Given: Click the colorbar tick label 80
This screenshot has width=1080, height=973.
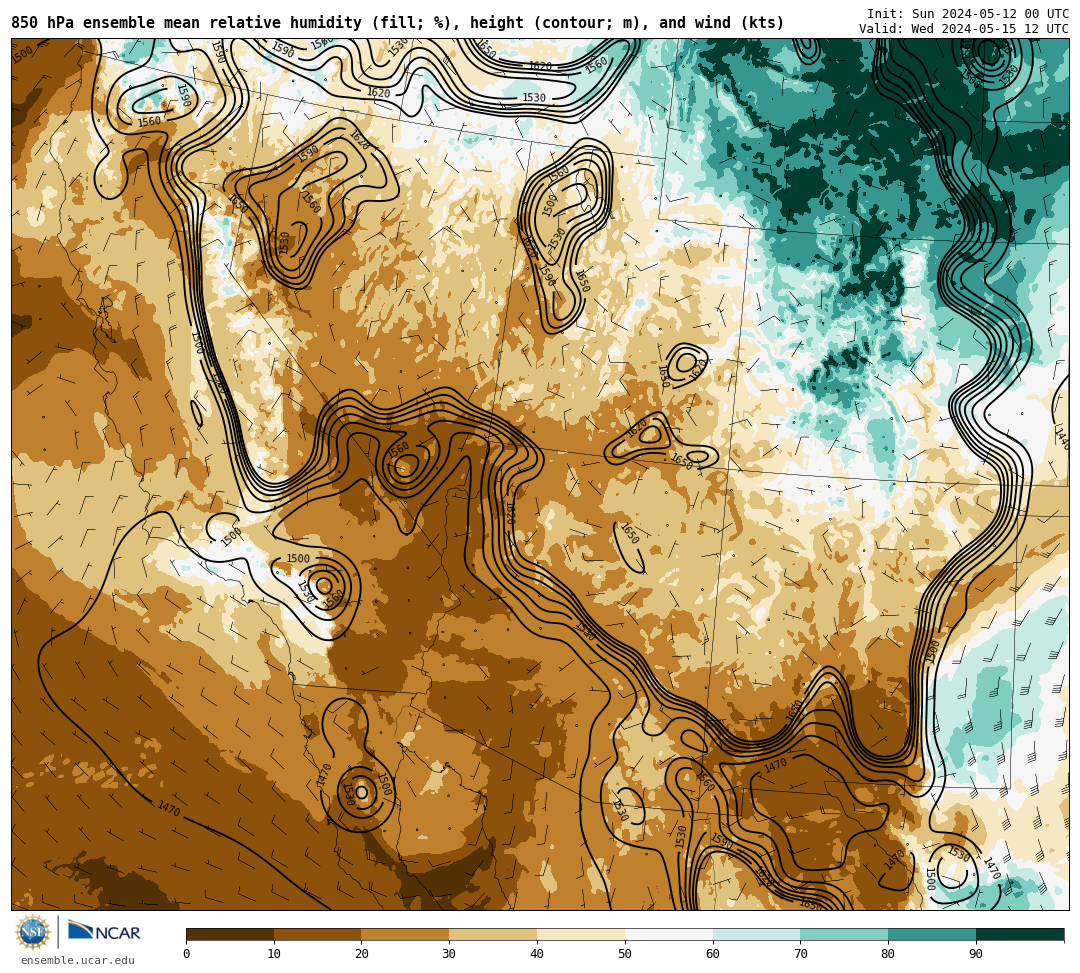Looking at the screenshot, I should click(x=888, y=954).
